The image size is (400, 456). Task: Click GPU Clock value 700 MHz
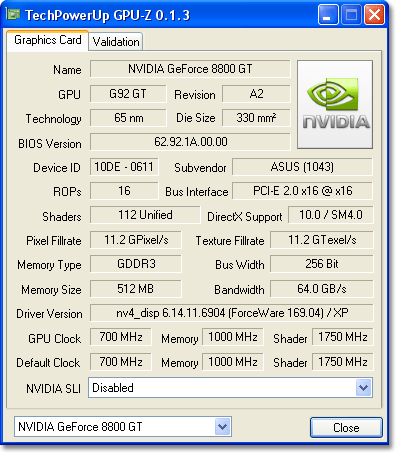pos(121,337)
